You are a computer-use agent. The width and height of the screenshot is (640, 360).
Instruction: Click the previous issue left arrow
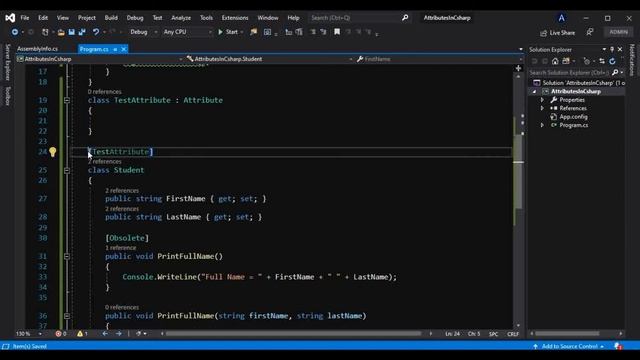click(x=105, y=334)
